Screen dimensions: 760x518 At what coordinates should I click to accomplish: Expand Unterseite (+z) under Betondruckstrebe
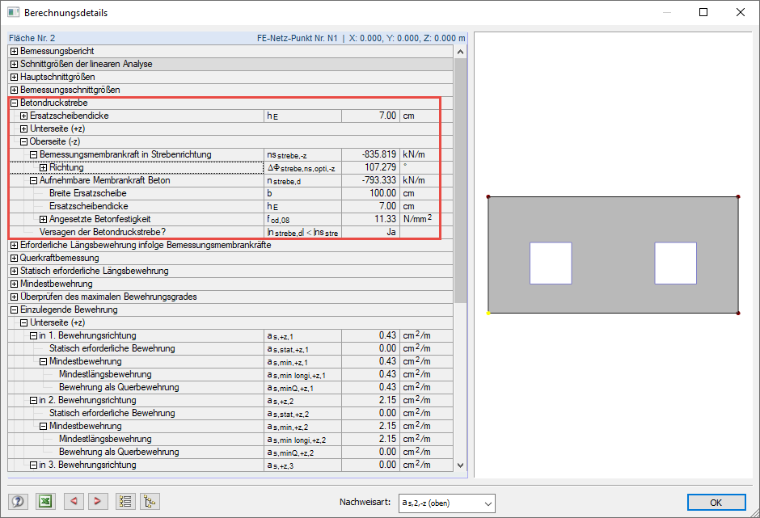click(x=24, y=129)
